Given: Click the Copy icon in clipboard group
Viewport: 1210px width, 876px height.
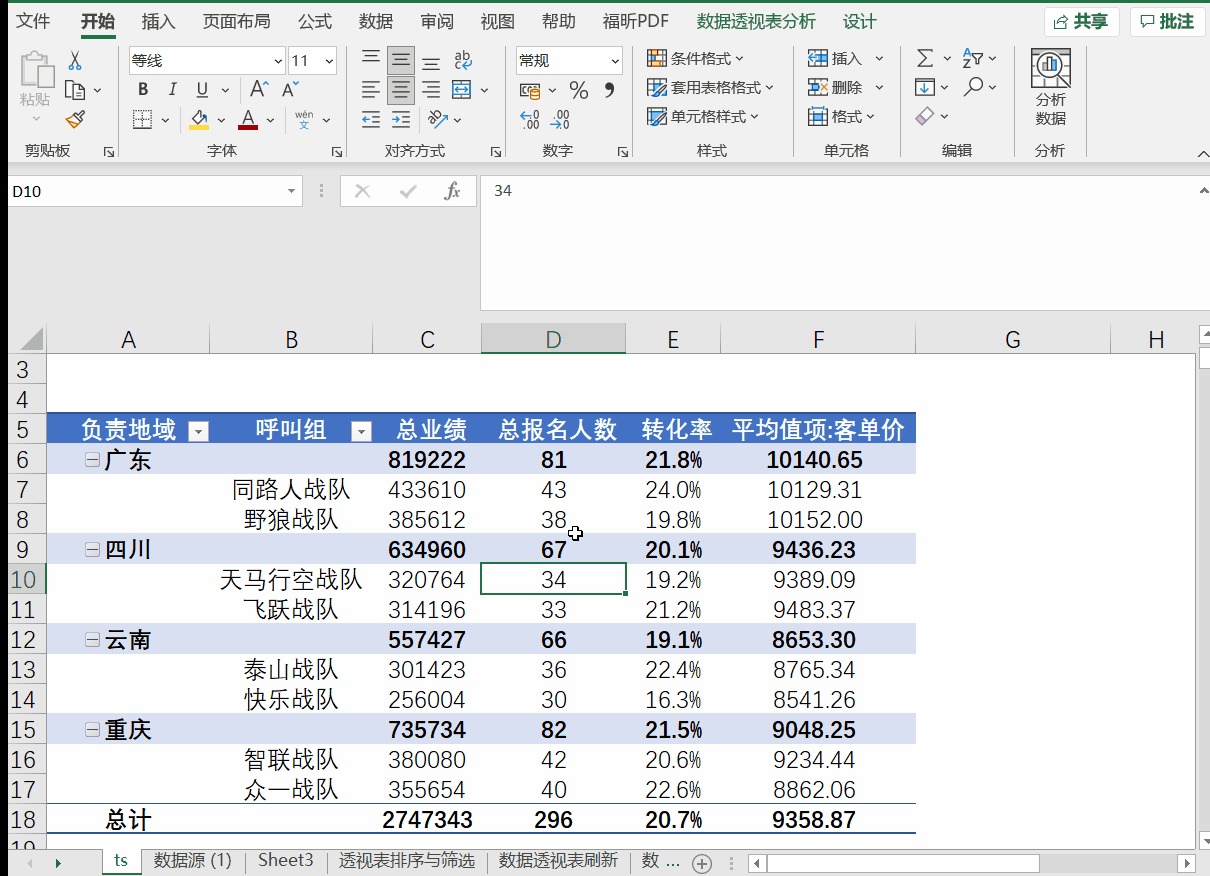Looking at the screenshot, I should point(75,90).
